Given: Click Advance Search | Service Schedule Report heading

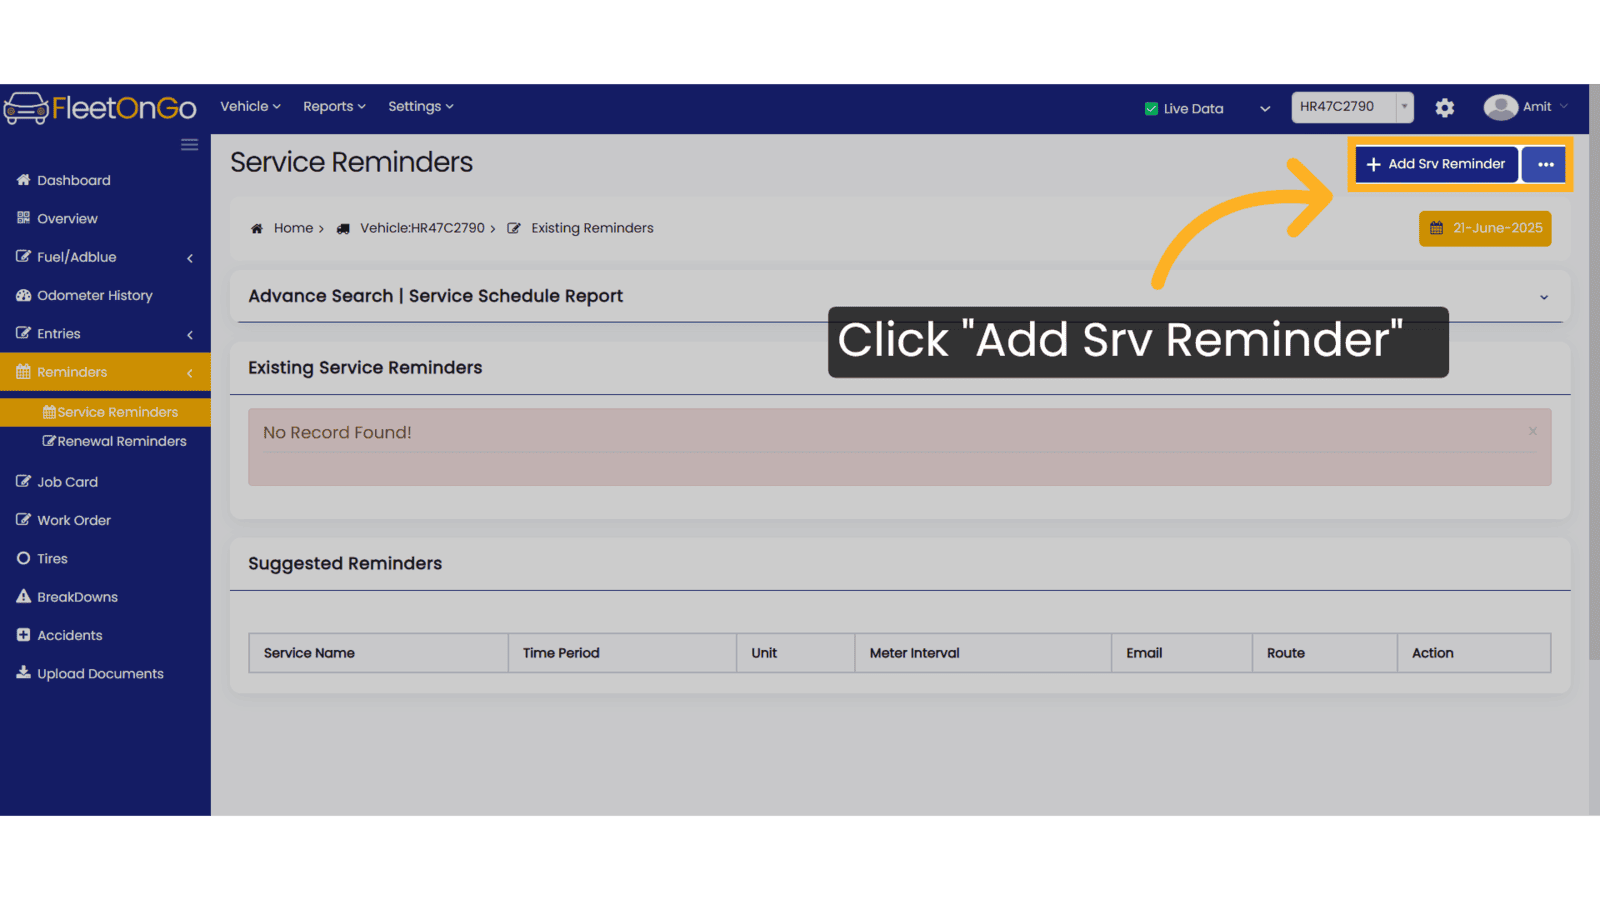Looking at the screenshot, I should (x=435, y=296).
